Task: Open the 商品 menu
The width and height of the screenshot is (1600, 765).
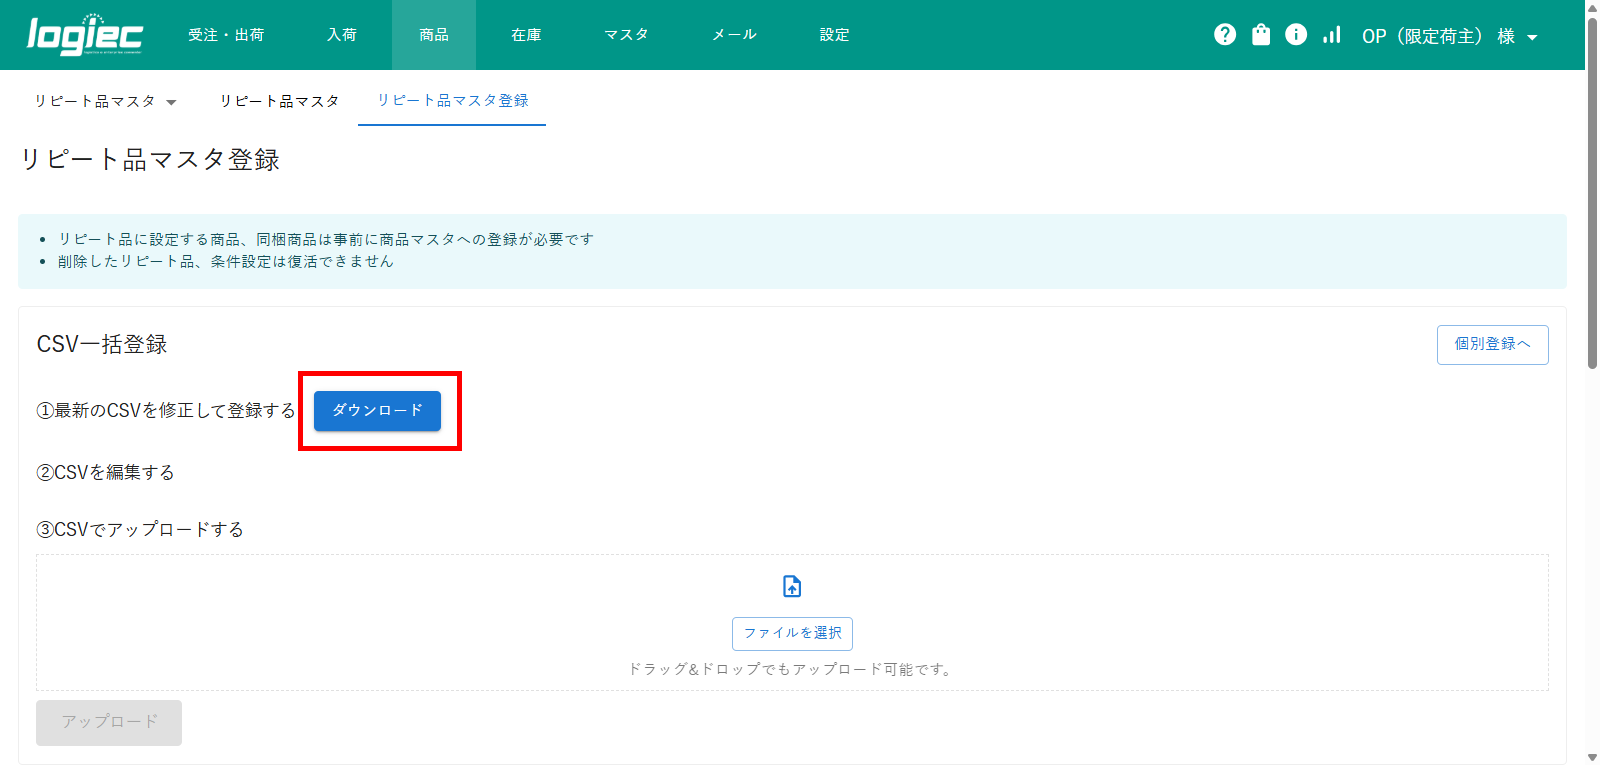Action: 434,35
